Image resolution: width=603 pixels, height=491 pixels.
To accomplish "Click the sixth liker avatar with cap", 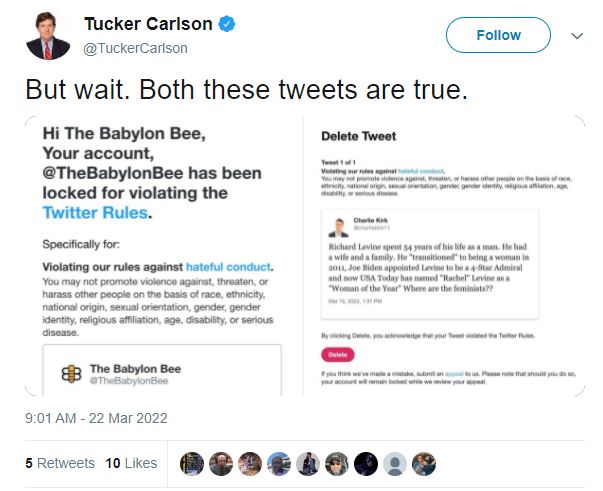I will click(x=337, y=464).
